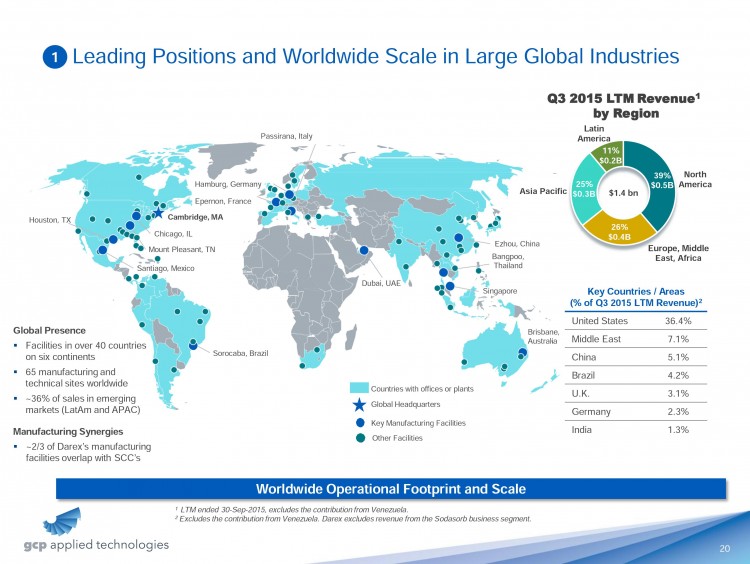Click the 25% Asia Pacific donut segment

pos(587,190)
